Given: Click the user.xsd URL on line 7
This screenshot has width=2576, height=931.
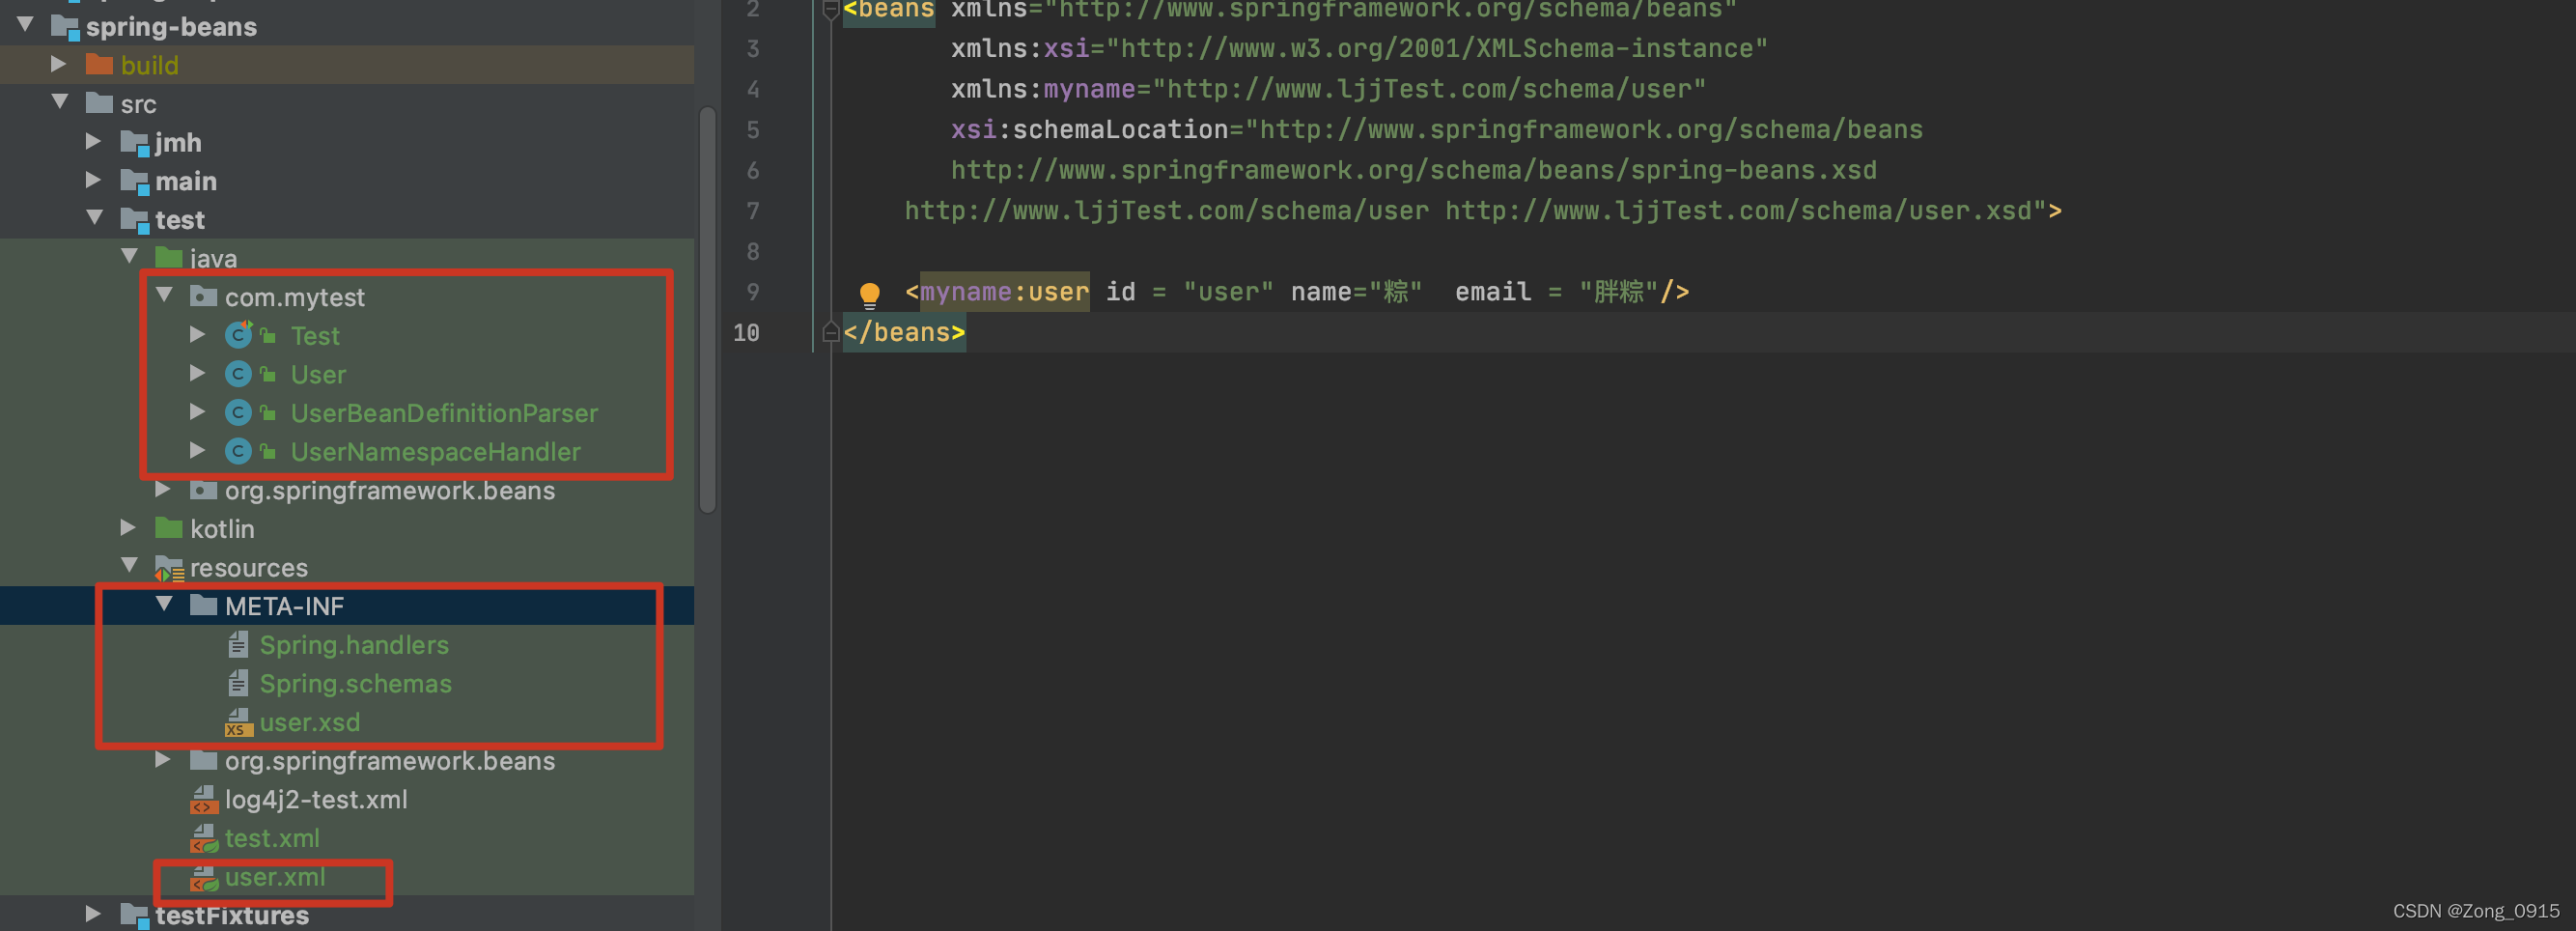Looking at the screenshot, I should click(1738, 211).
